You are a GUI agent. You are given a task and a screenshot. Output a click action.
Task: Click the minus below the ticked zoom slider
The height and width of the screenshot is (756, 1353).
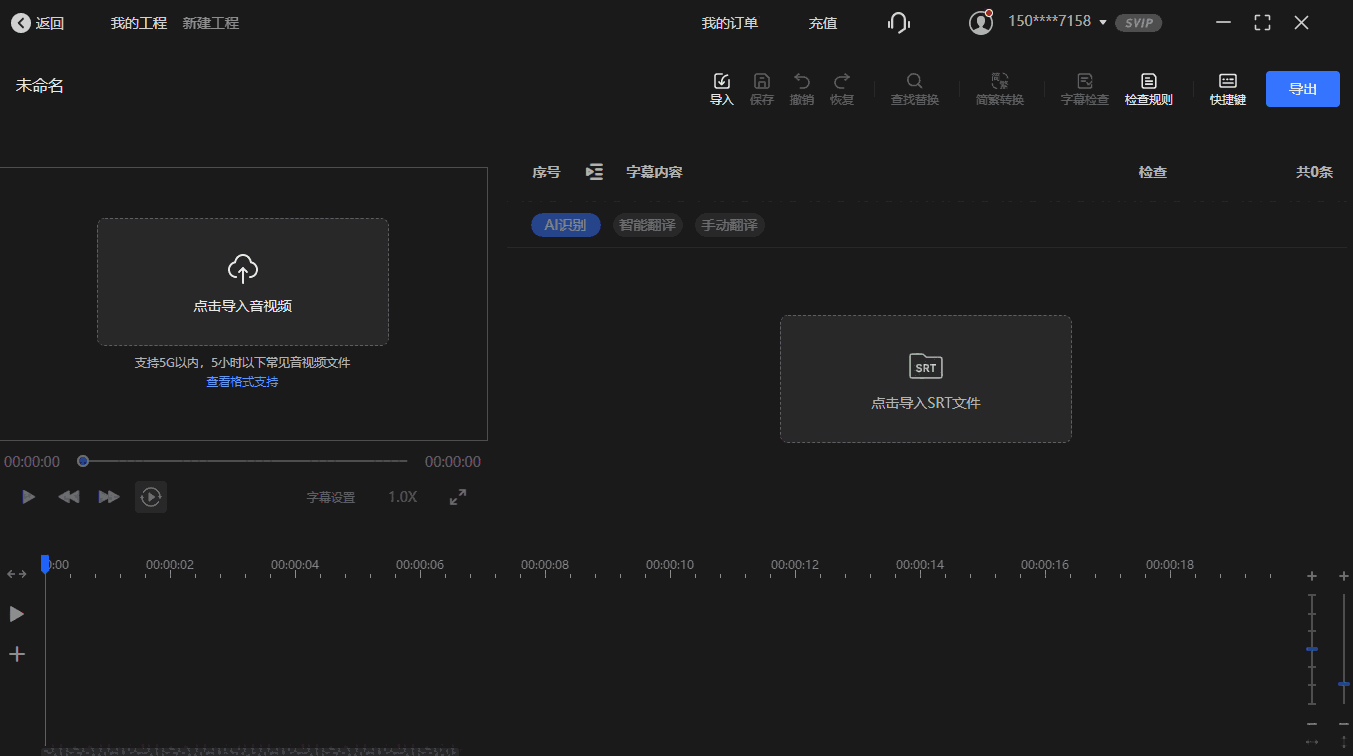(1312, 724)
